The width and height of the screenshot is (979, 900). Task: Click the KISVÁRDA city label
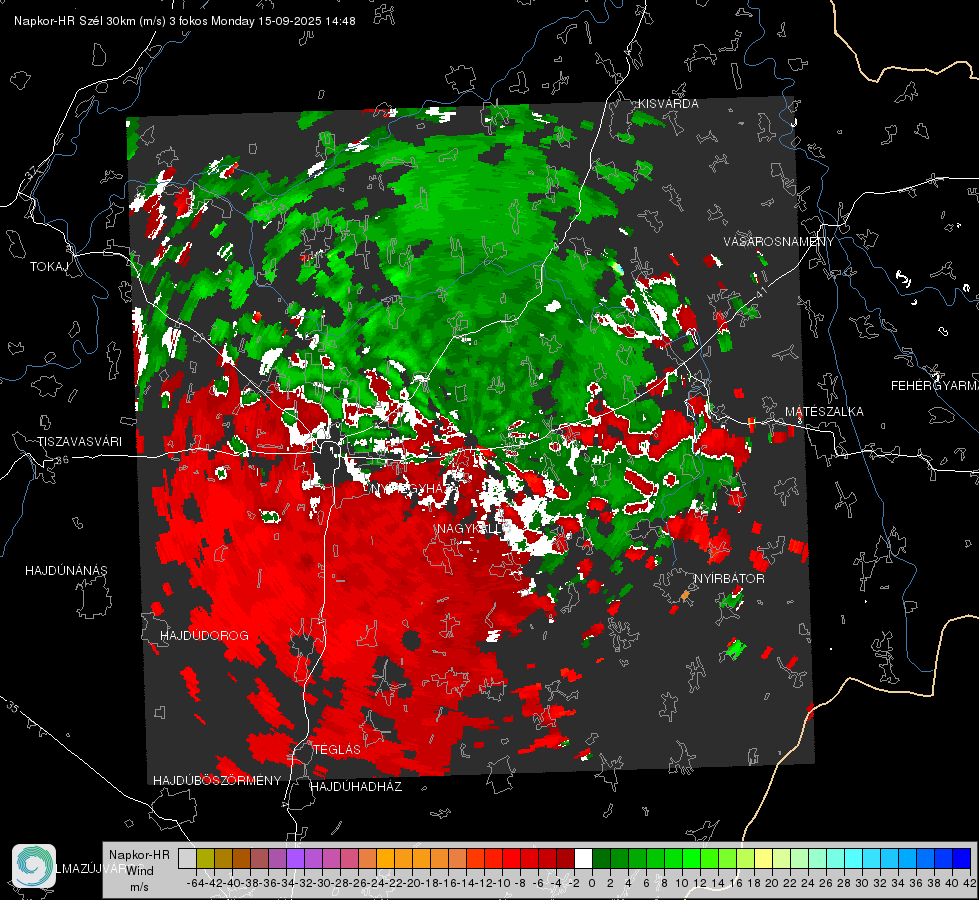click(x=668, y=104)
